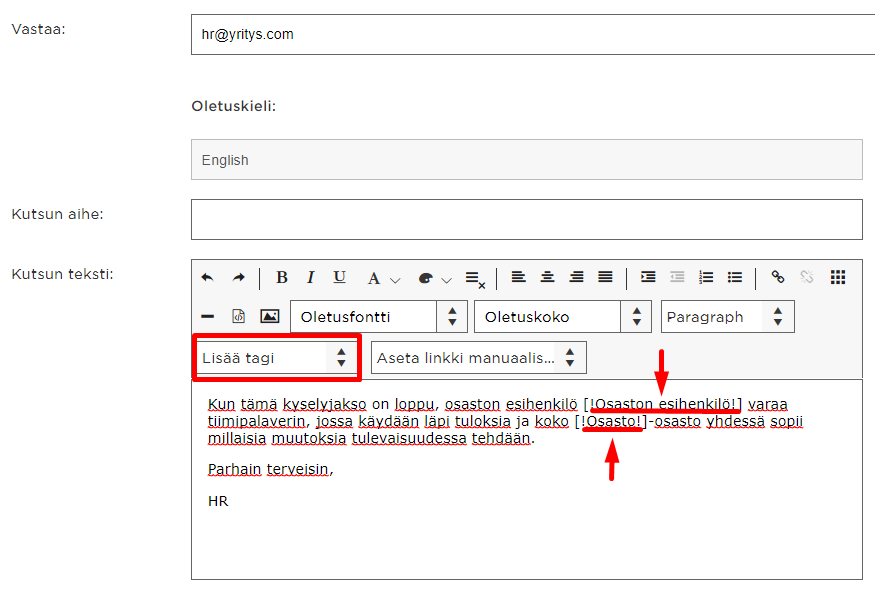
Task: Open the Oletusfontti font dropdown
Action: click(x=378, y=317)
